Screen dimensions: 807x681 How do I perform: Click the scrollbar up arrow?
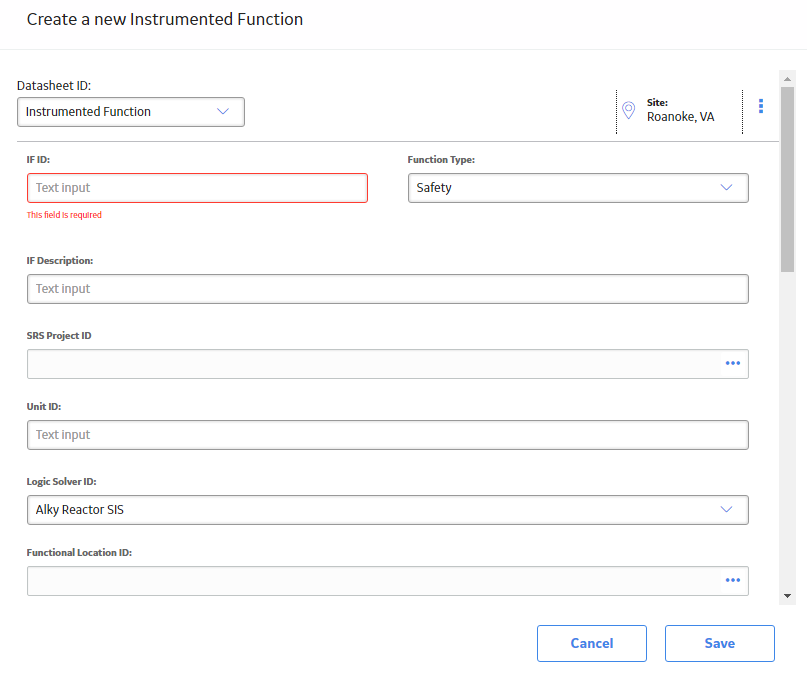point(787,79)
